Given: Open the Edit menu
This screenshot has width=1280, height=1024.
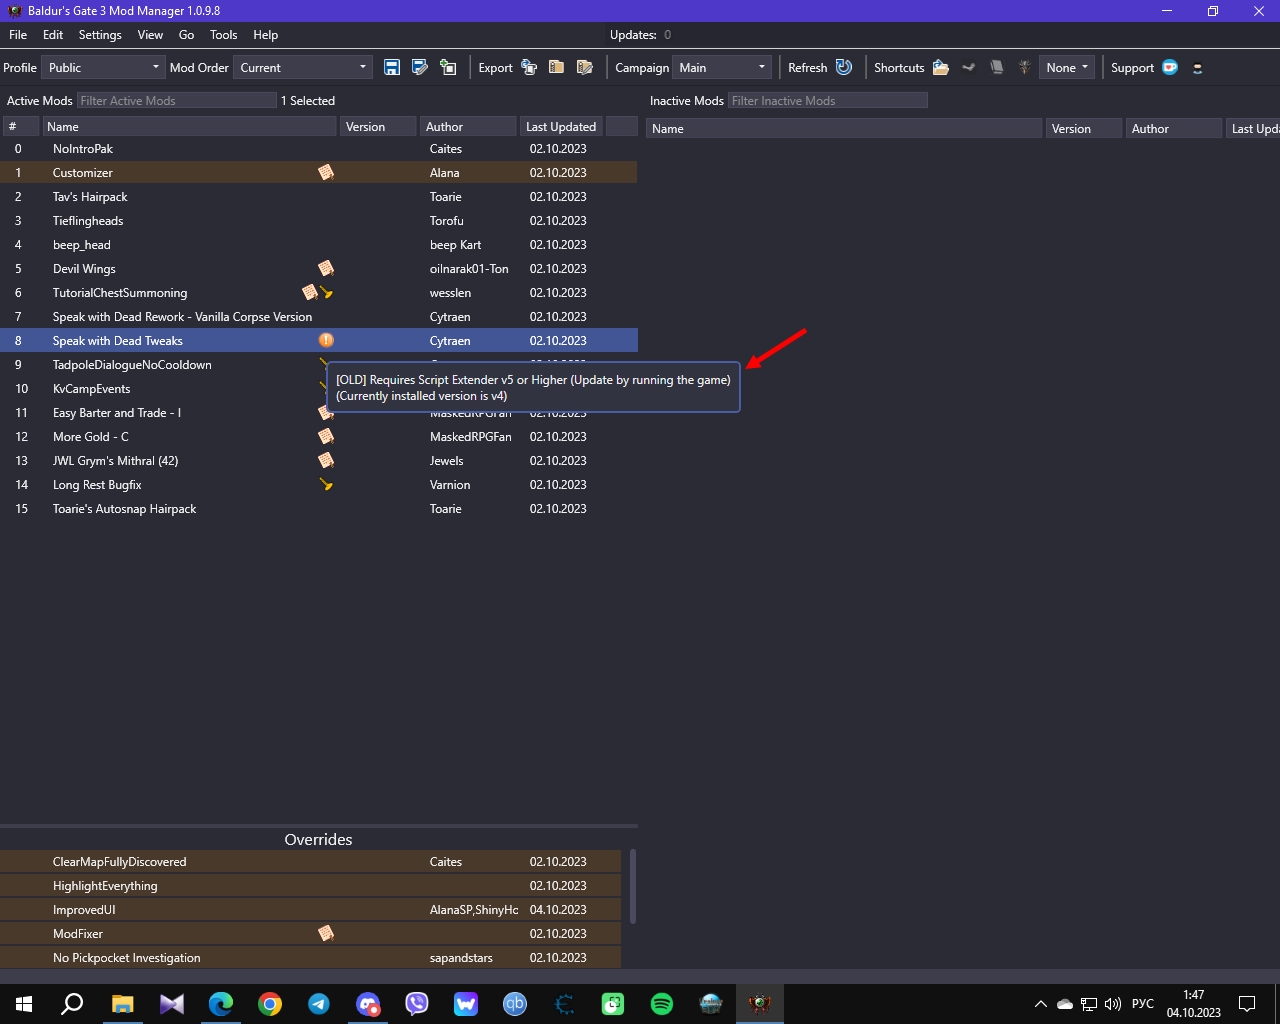Looking at the screenshot, I should [53, 34].
